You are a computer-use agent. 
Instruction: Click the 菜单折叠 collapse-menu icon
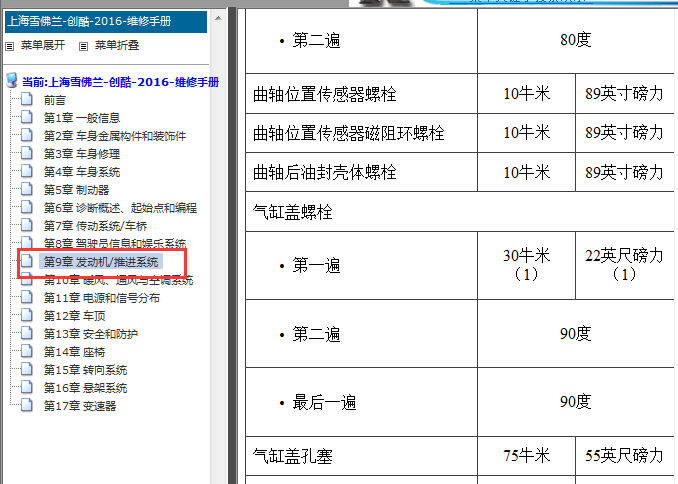click(x=83, y=46)
